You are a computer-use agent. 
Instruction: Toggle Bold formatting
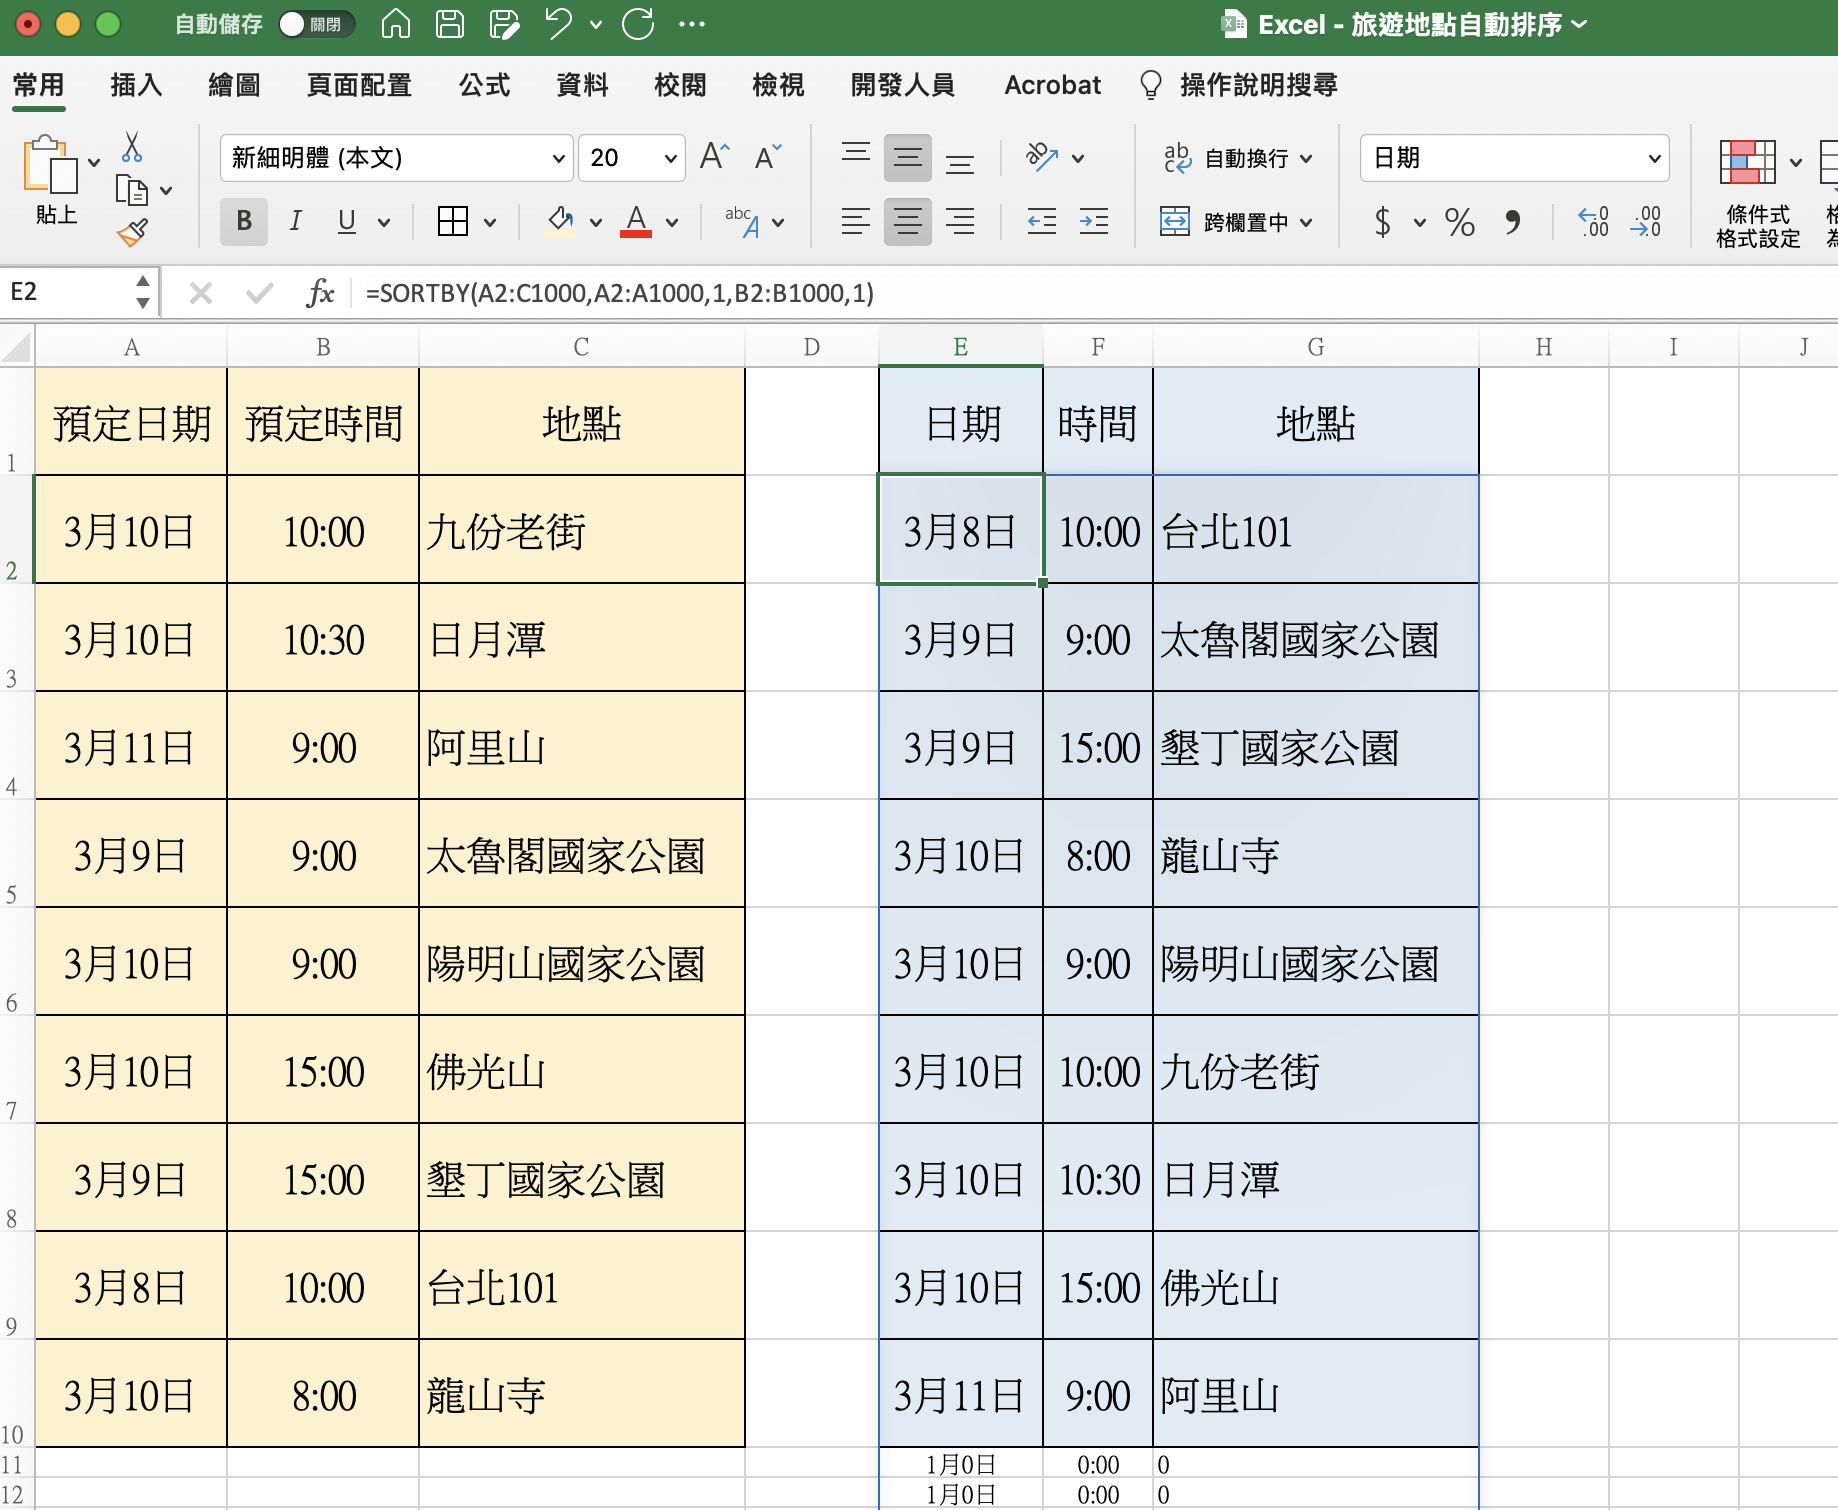click(244, 221)
